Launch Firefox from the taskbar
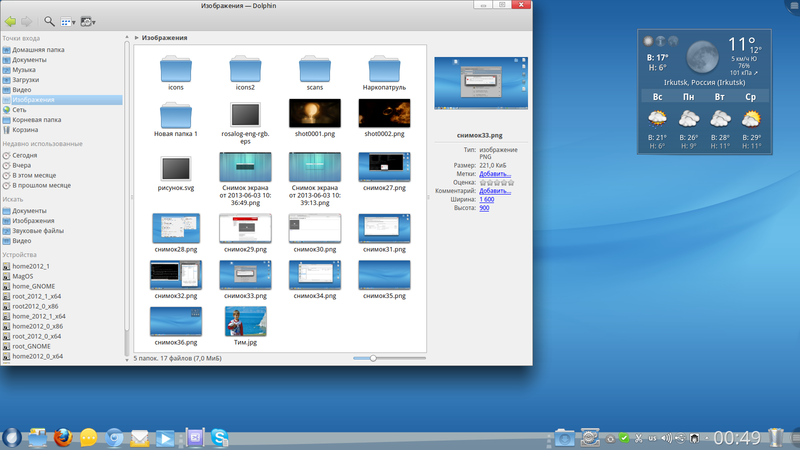Screen dimensions: 800x450 pos(63,438)
